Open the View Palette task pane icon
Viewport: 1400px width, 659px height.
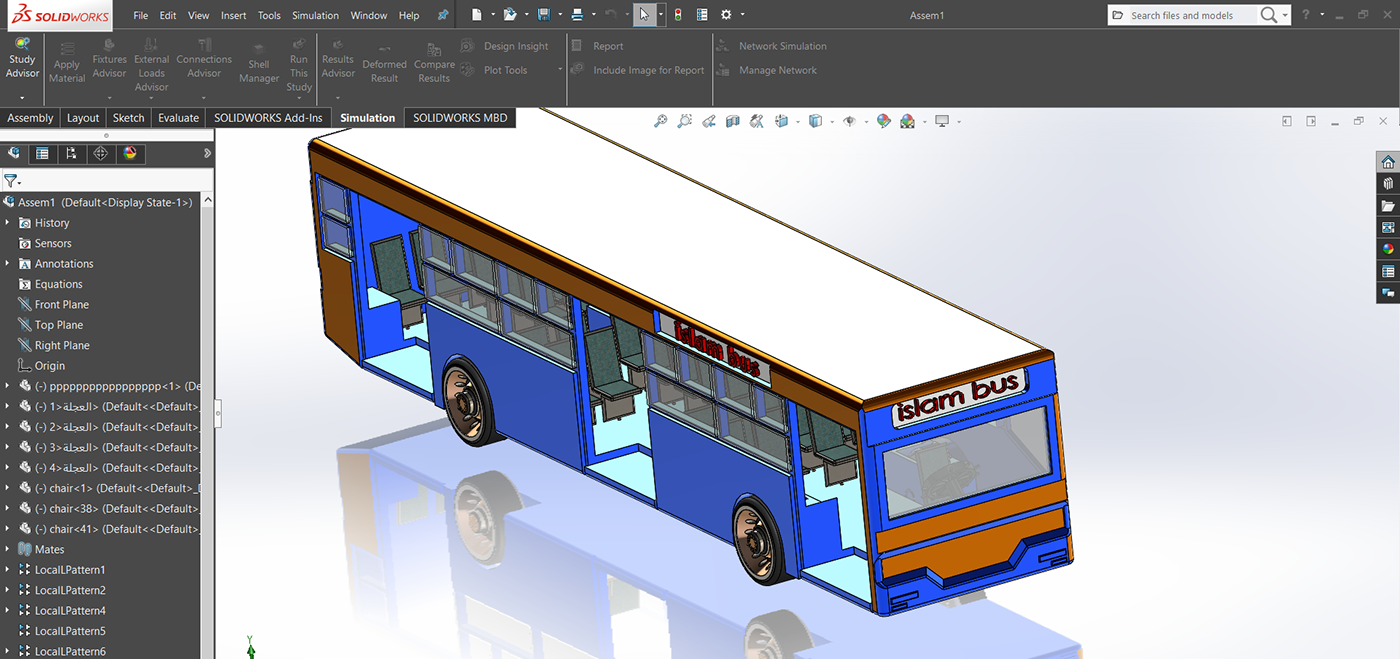pyautogui.click(x=1388, y=227)
